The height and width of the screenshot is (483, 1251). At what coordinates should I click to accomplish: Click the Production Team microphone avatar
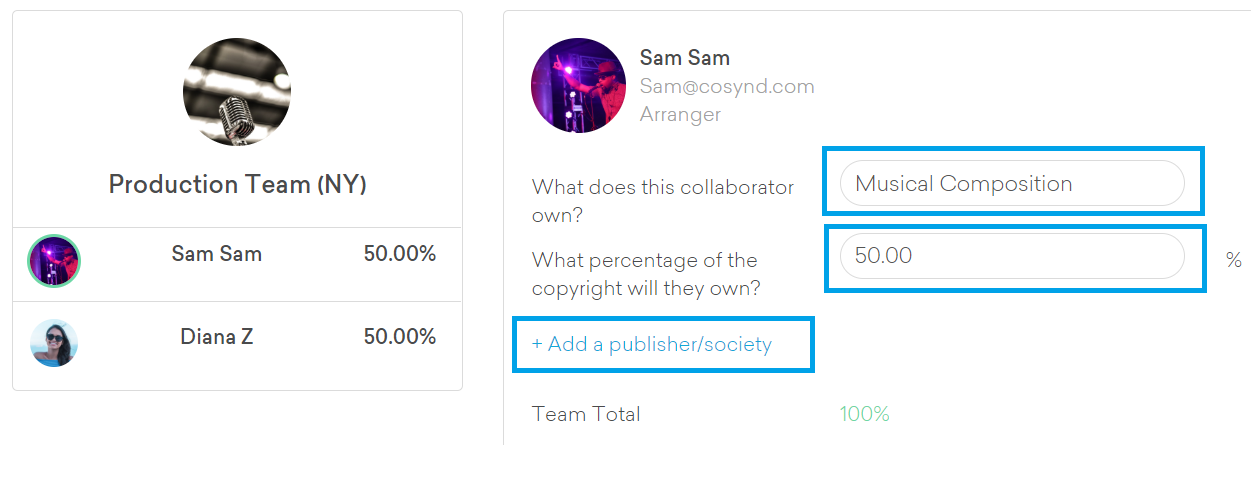(237, 92)
